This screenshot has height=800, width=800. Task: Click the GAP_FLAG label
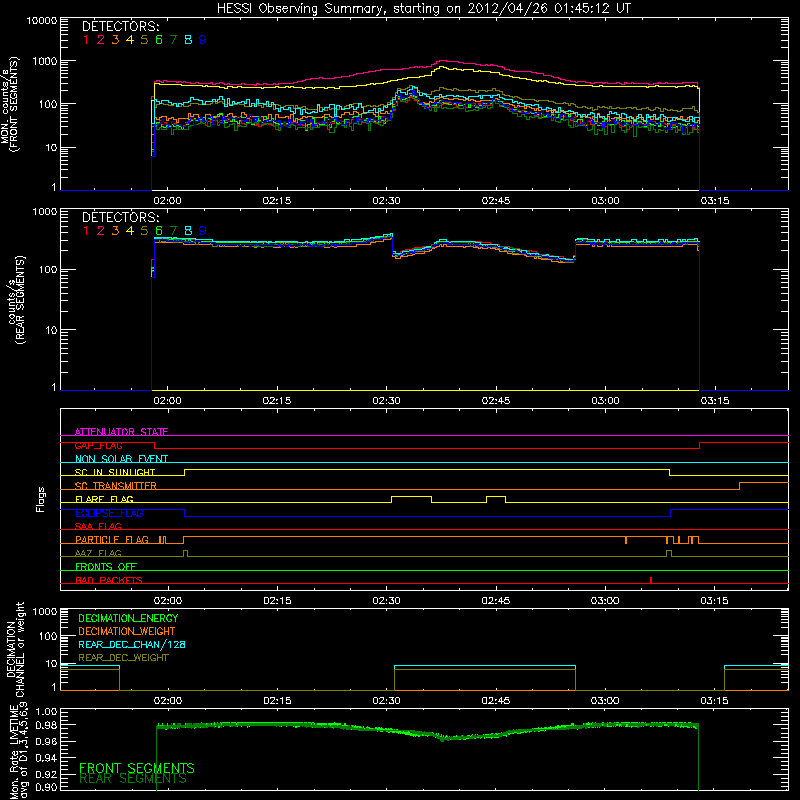point(98,445)
